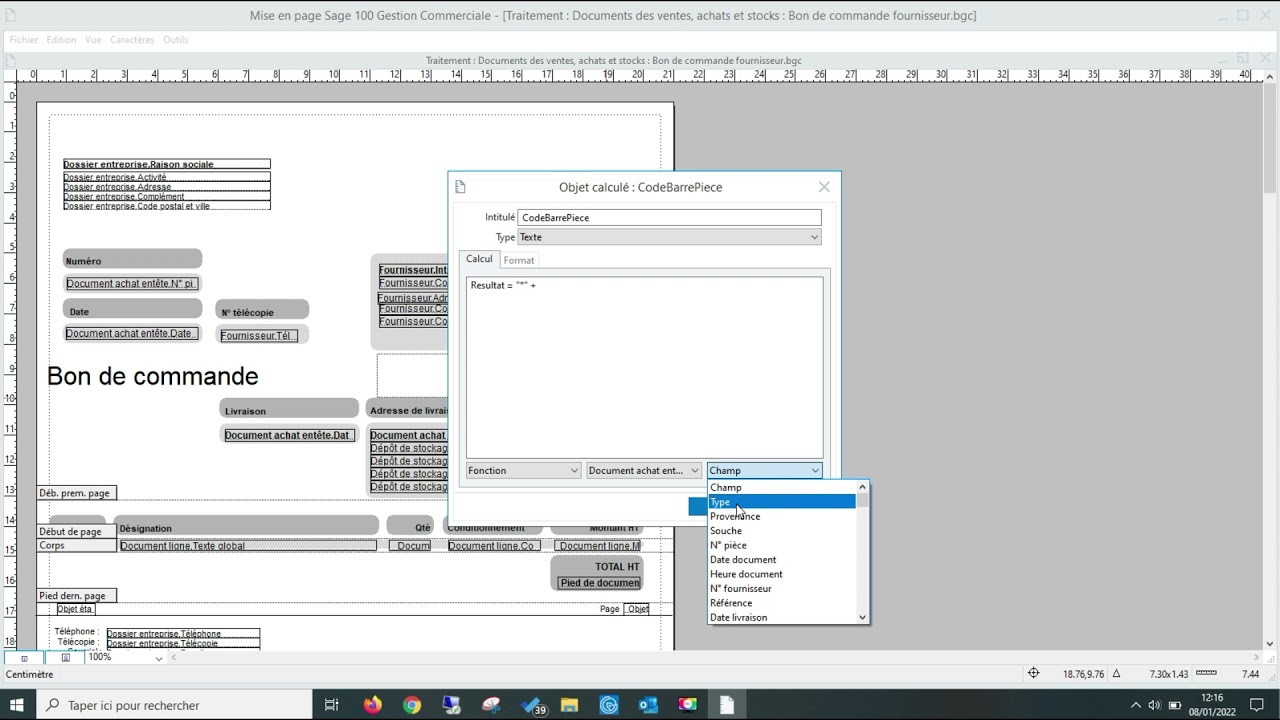Click the TOTAL HT label
This screenshot has height=720, width=1280.
click(617, 566)
